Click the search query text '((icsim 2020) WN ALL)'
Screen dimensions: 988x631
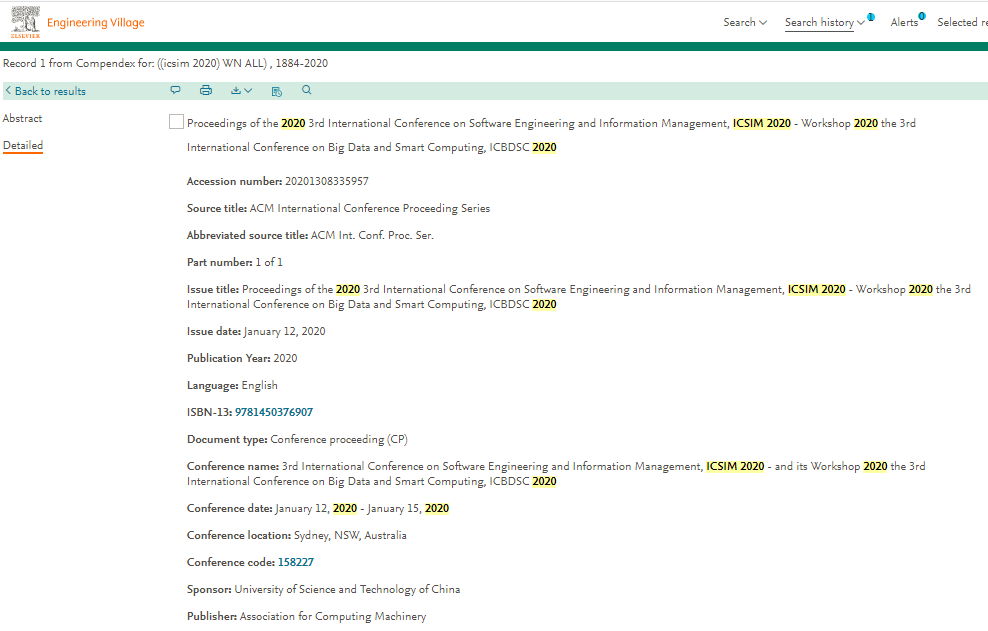212,63
